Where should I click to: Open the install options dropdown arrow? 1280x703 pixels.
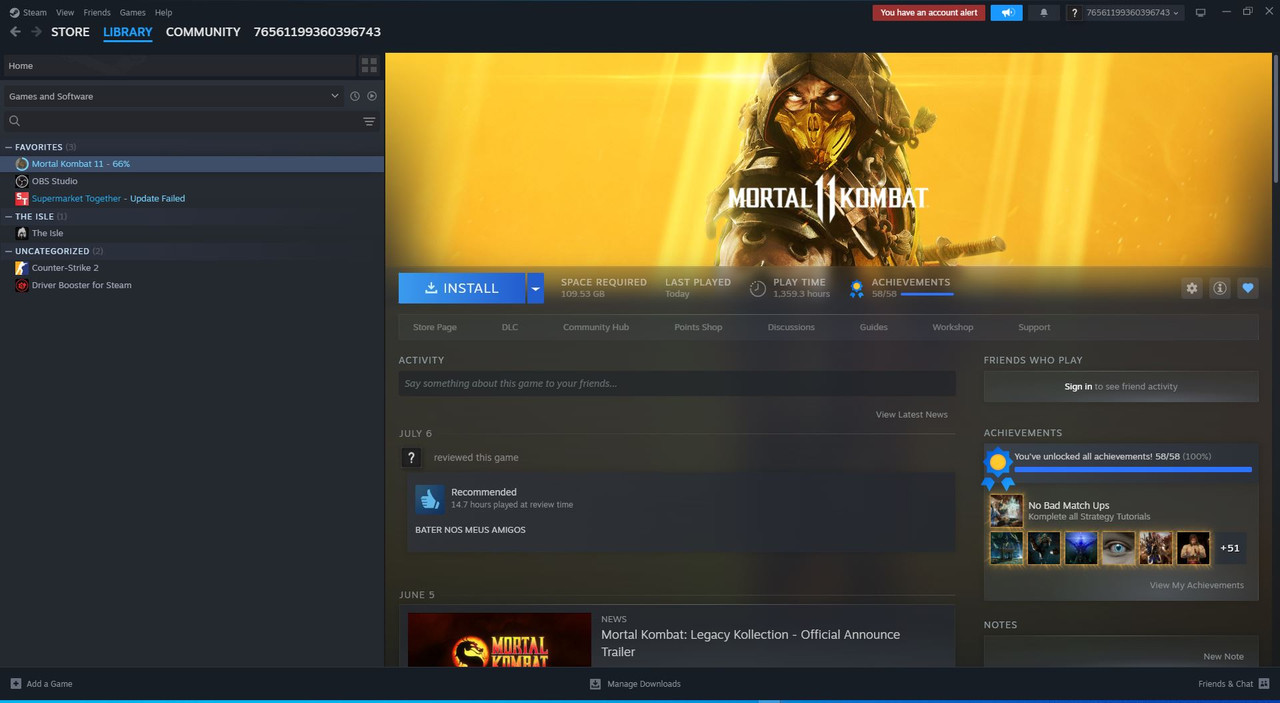tap(536, 288)
